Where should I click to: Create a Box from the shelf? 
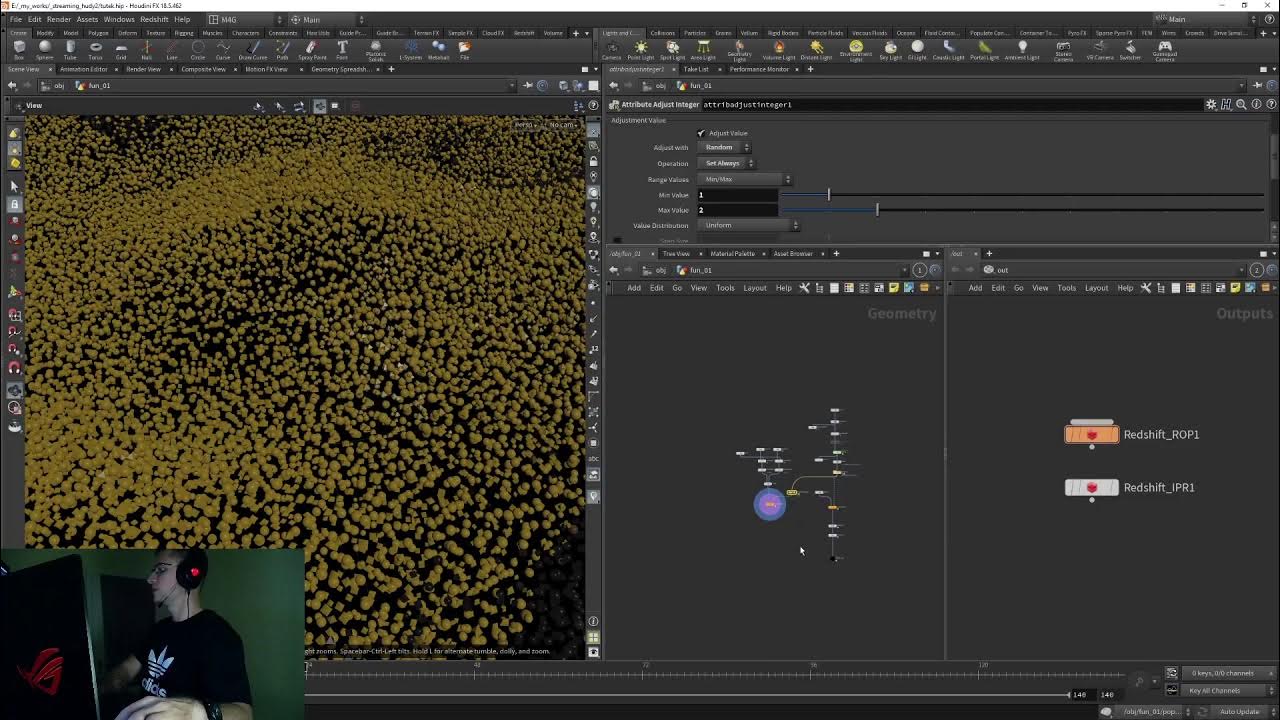(x=19, y=49)
